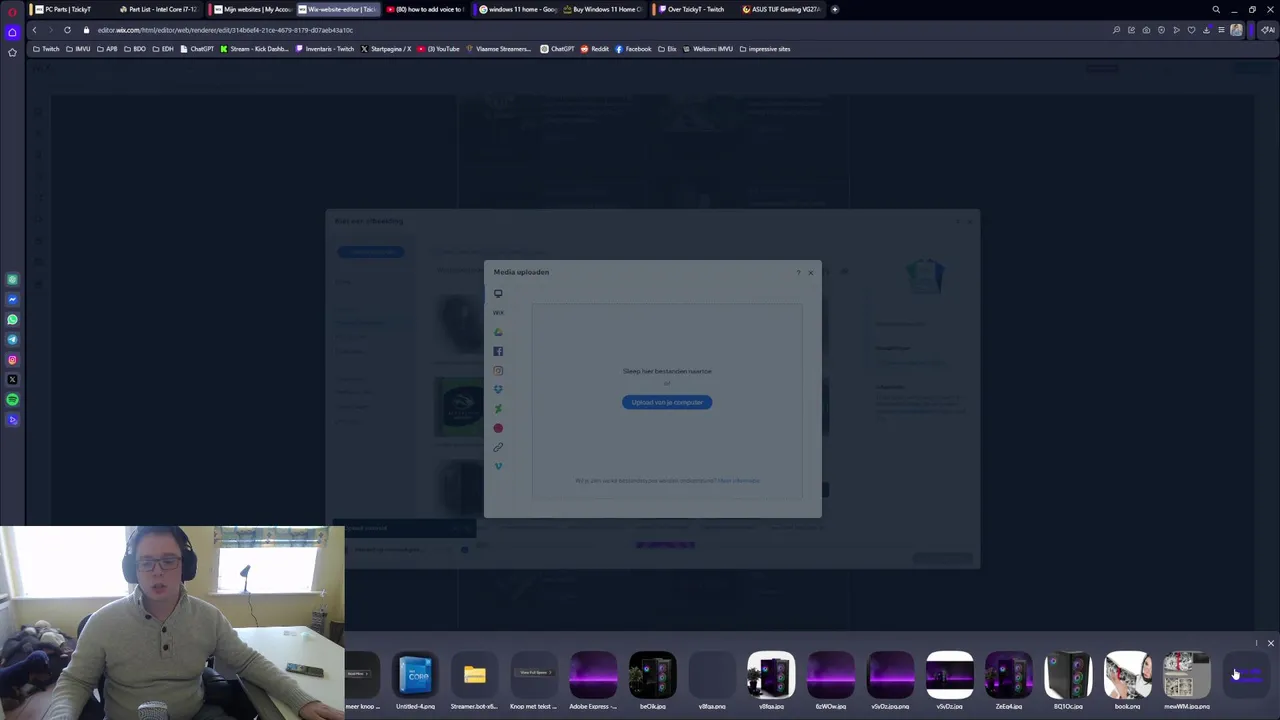Open the YouTube bookmark
The width and height of the screenshot is (1280, 720).
(439, 49)
